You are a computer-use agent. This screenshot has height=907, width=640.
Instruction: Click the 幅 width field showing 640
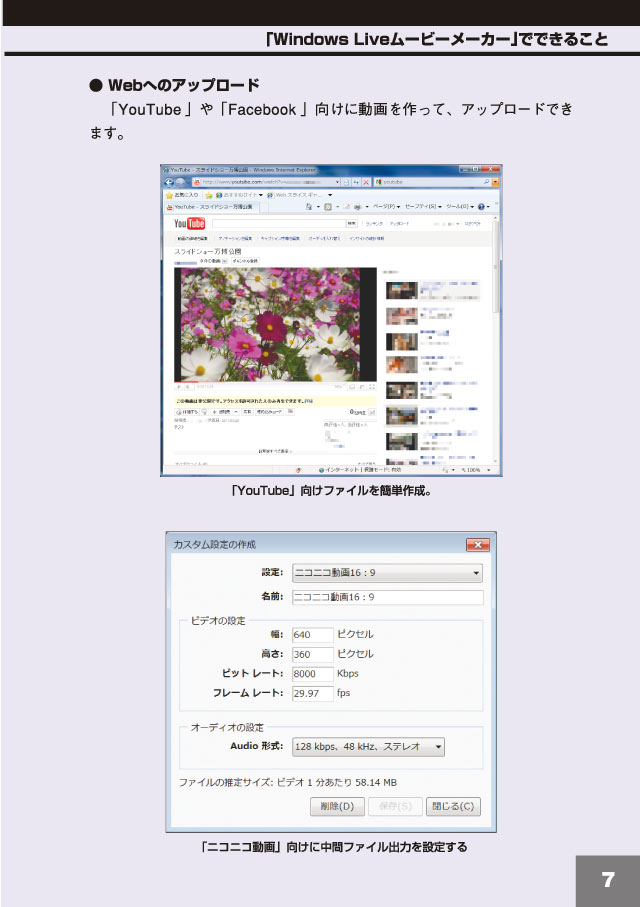312,635
